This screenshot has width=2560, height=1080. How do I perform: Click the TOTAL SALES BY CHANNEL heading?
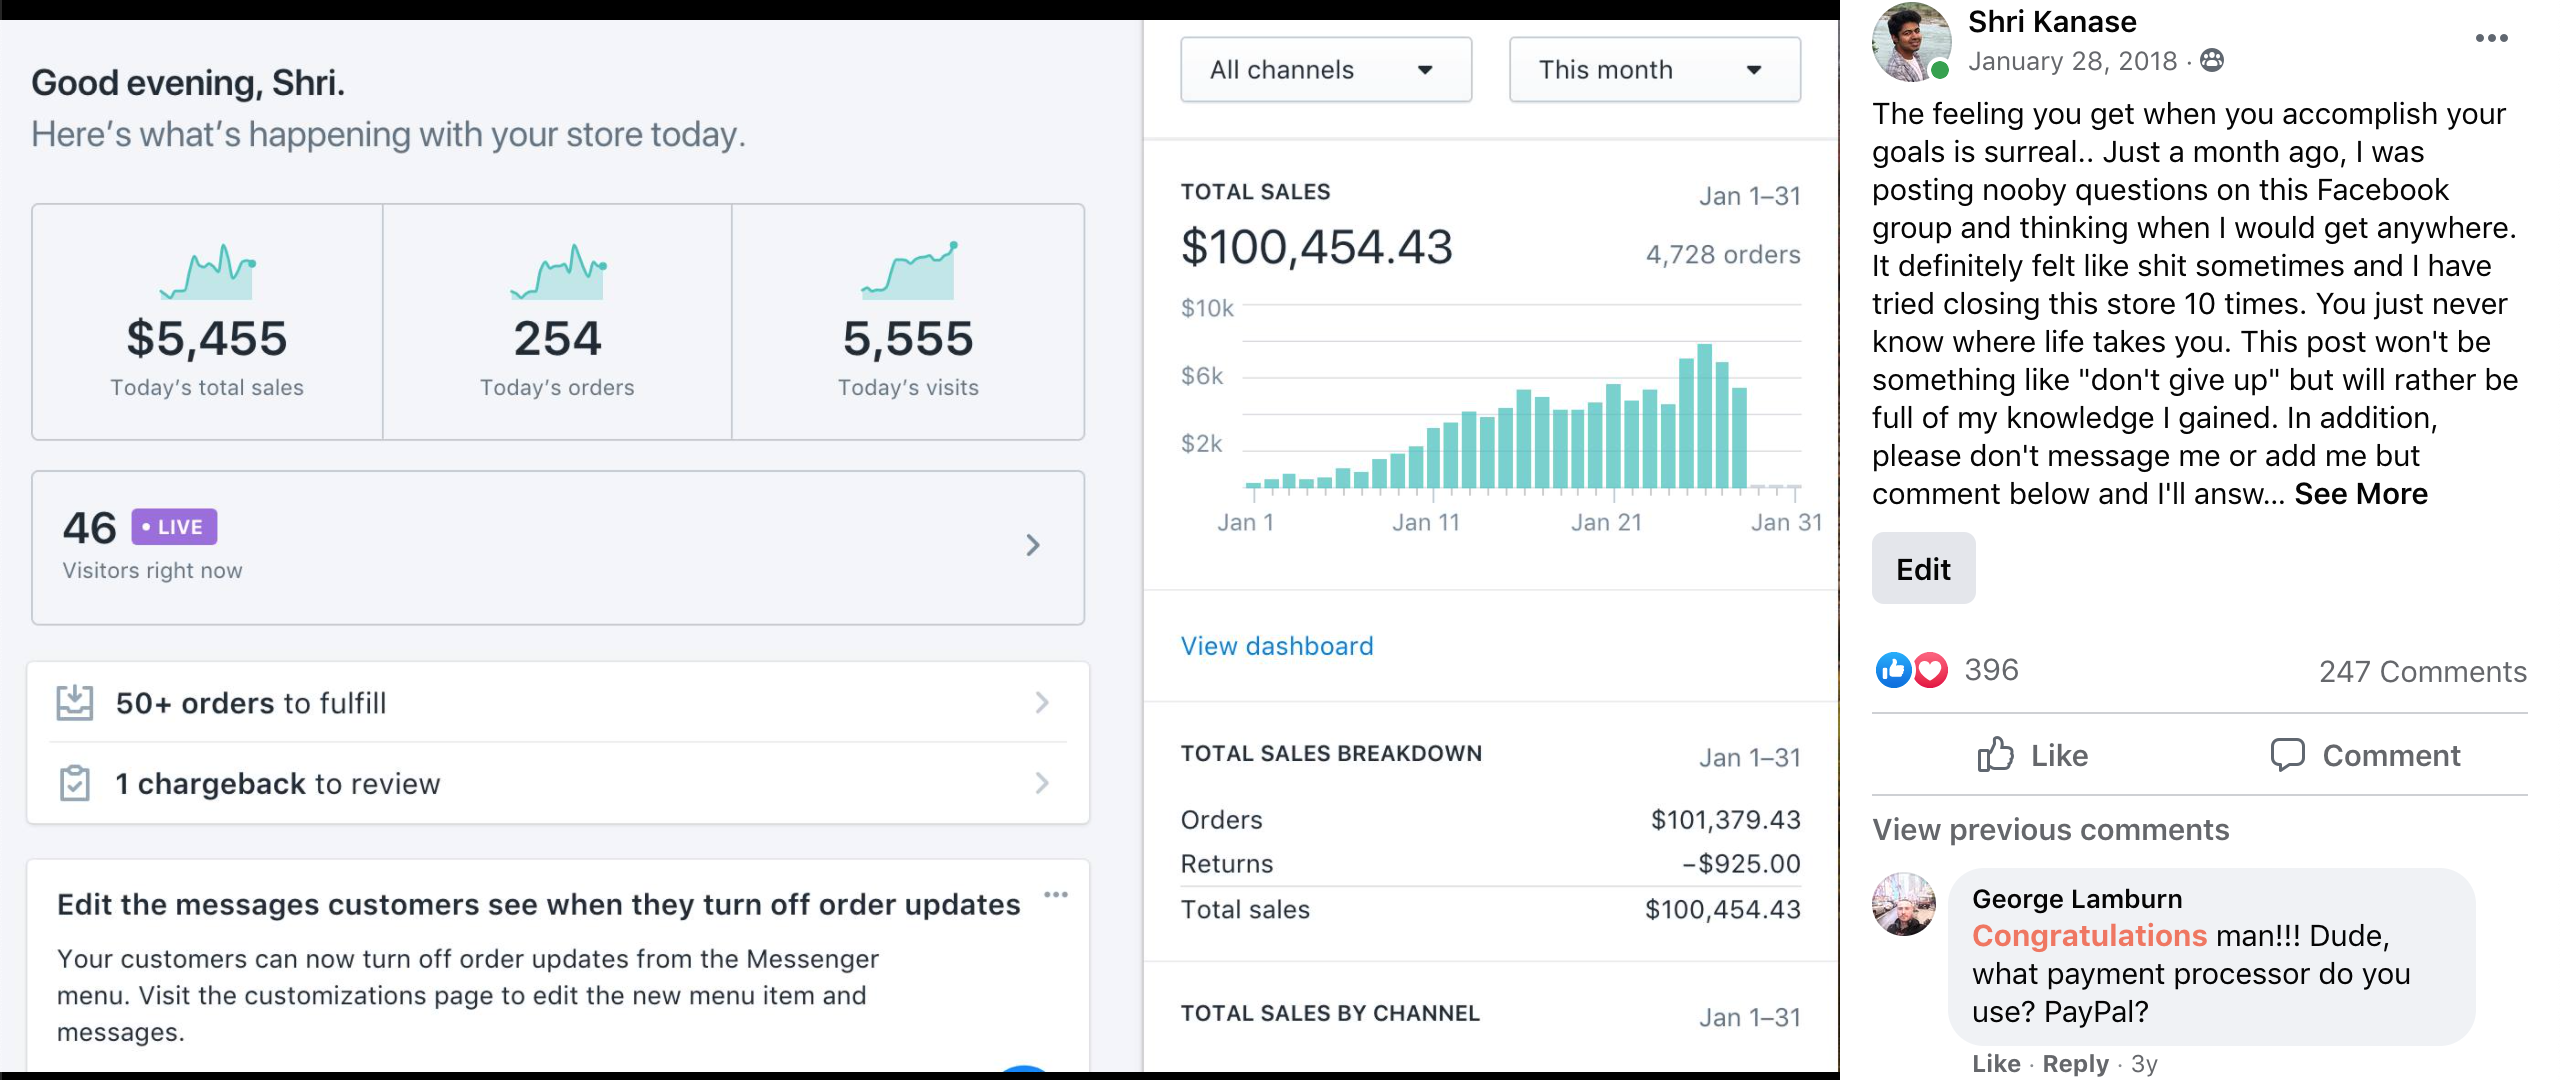click(1330, 1014)
